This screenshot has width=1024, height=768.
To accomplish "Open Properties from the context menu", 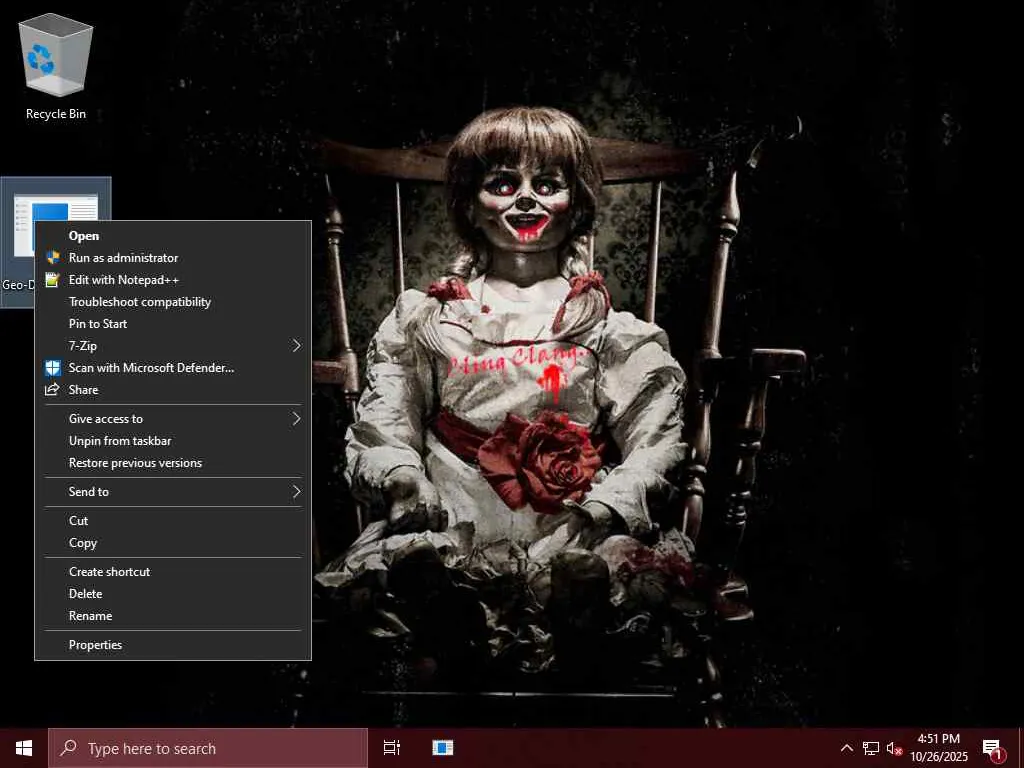I will 173,645.
